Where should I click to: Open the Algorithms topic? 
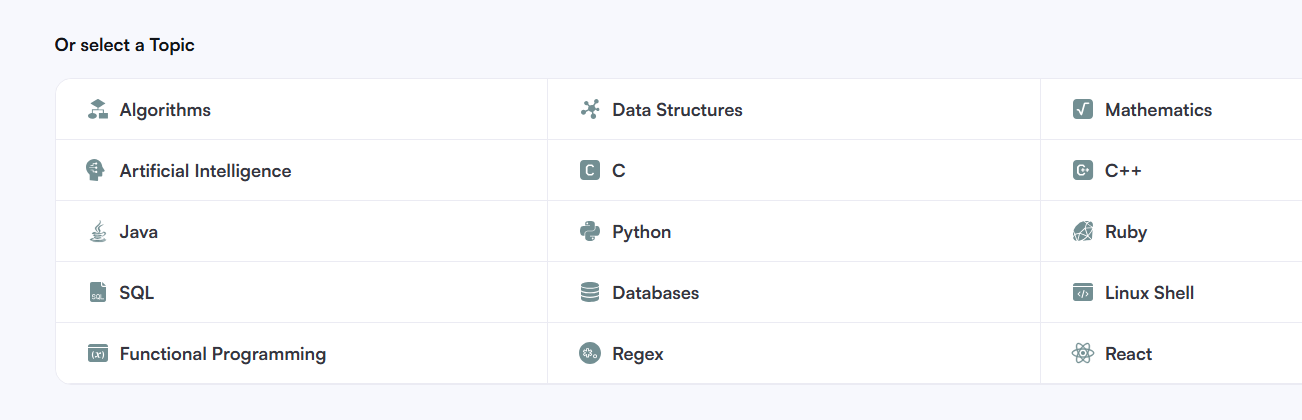tap(165, 110)
